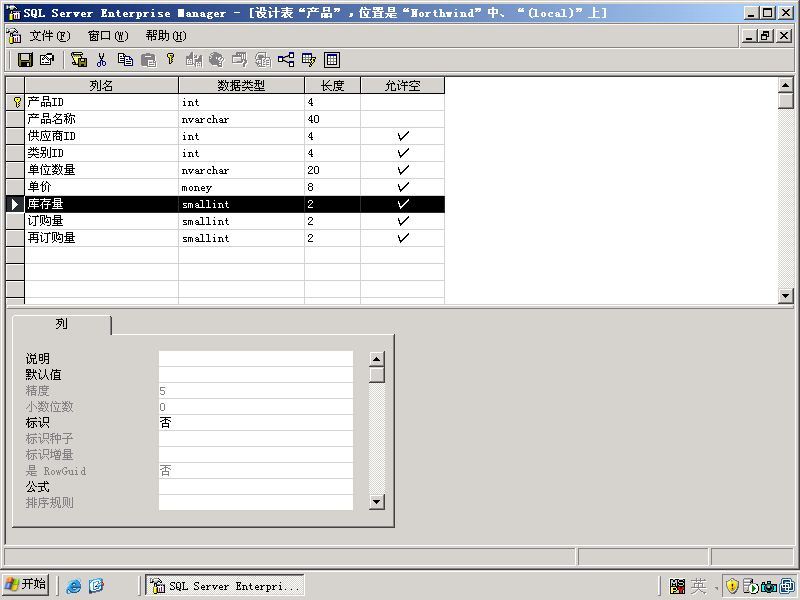Click the Cut scissors icon
The height and width of the screenshot is (600, 800).
(x=102, y=60)
